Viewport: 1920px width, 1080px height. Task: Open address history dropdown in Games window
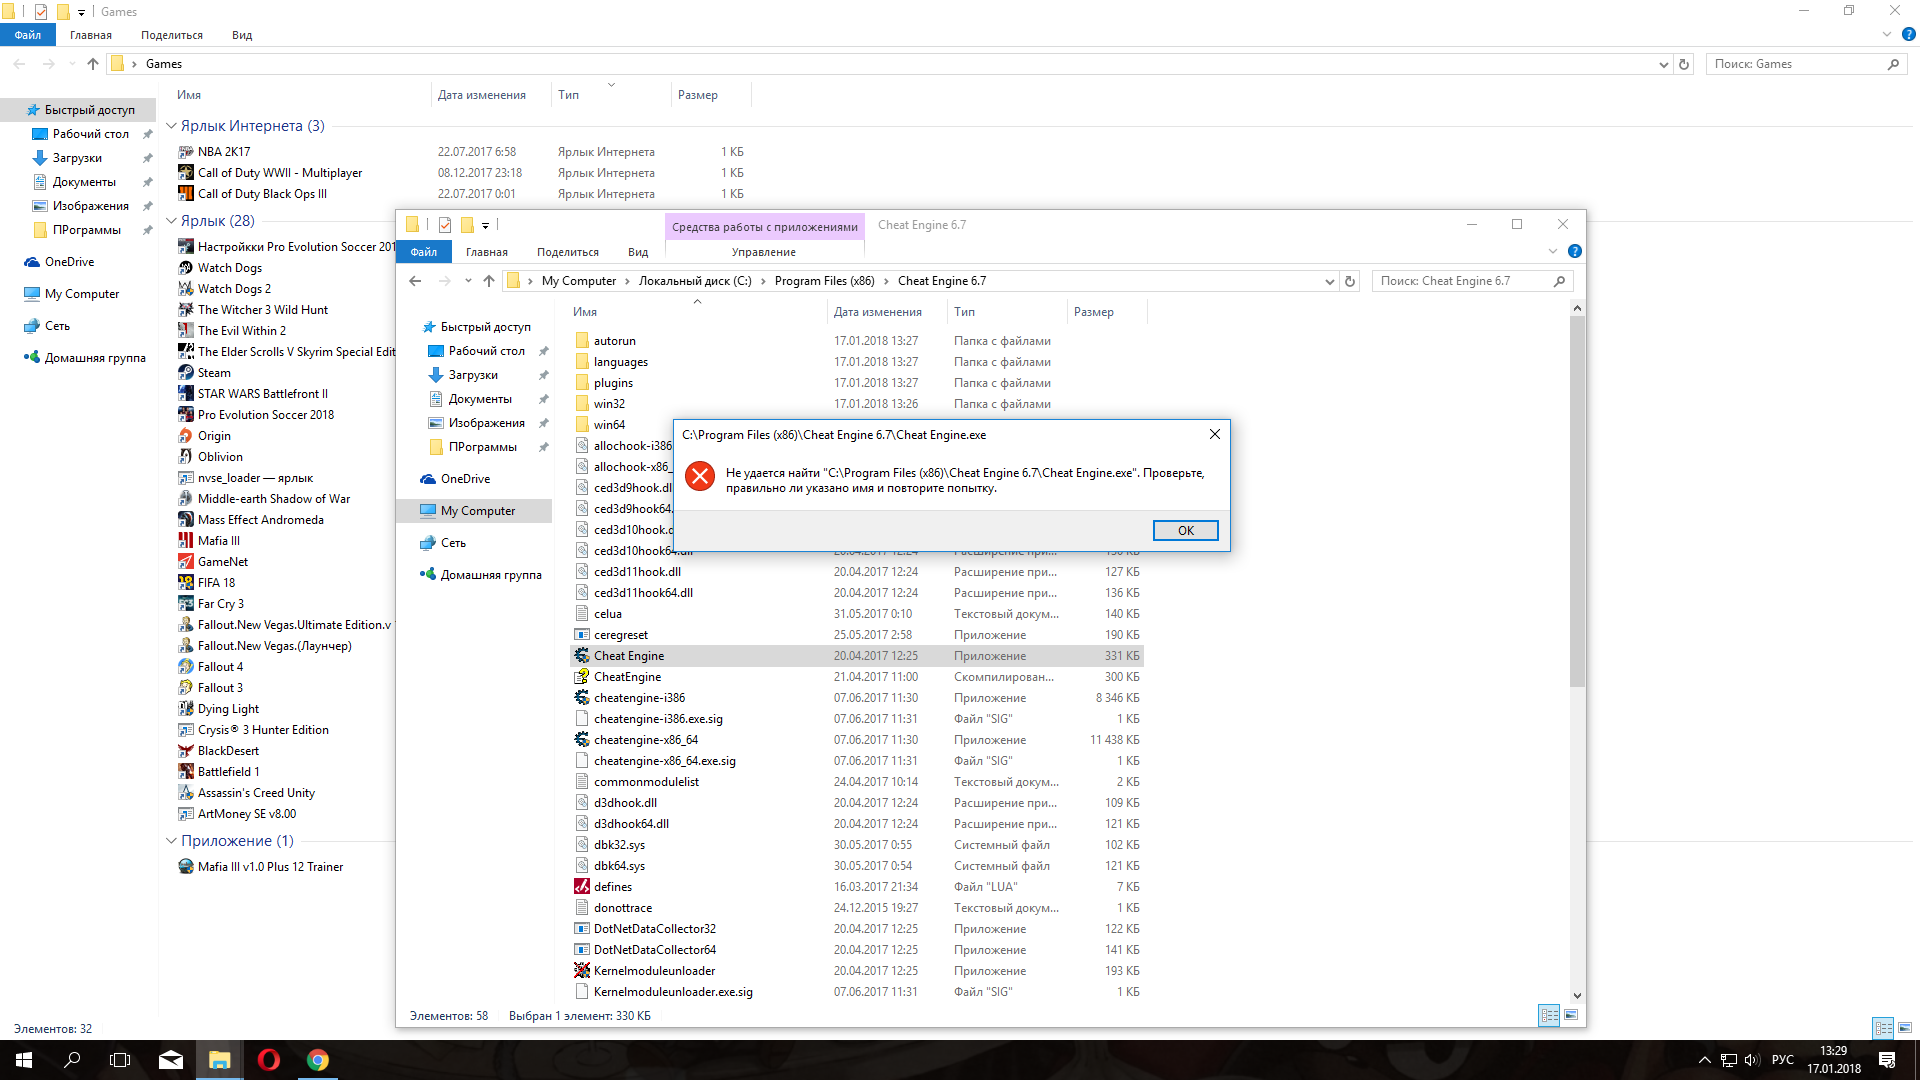(1664, 64)
